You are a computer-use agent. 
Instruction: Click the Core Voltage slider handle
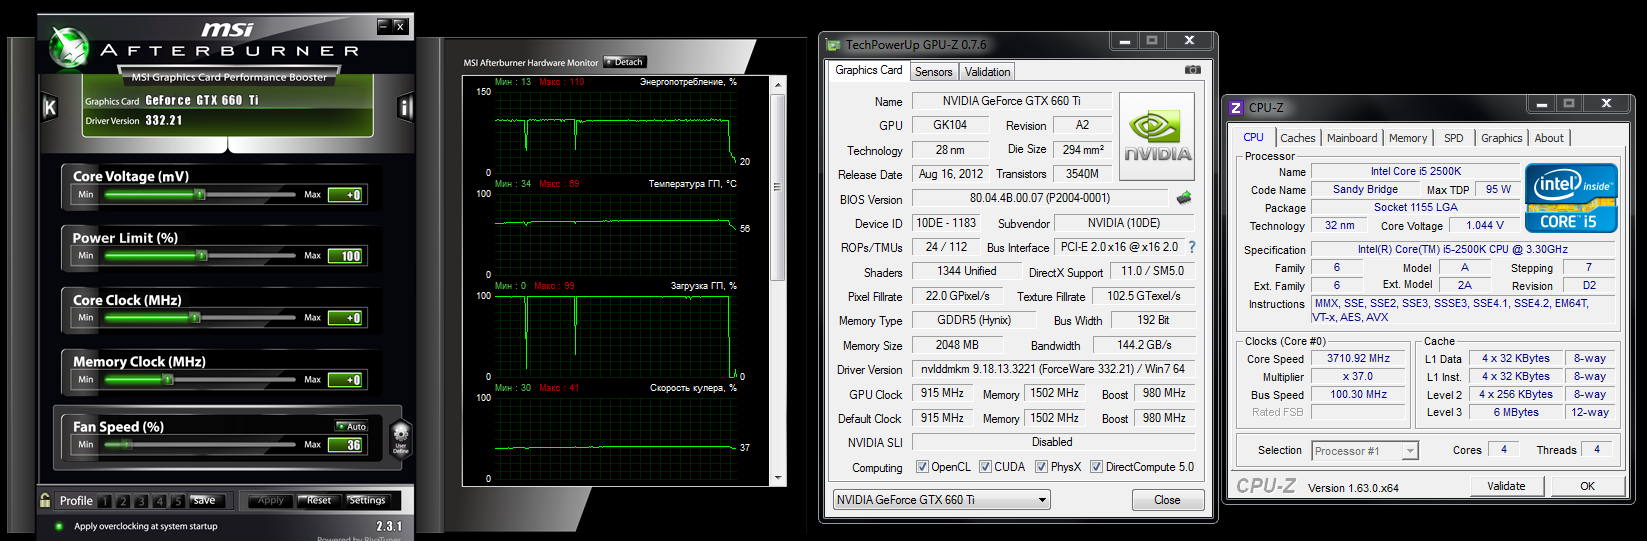click(200, 195)
